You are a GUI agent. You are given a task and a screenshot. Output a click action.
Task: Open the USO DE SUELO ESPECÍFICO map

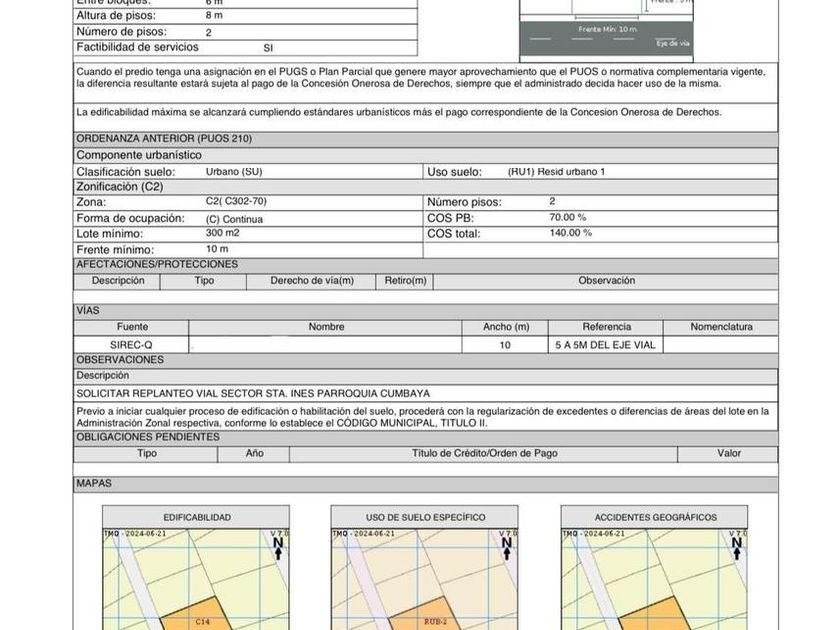pos(425,568)
